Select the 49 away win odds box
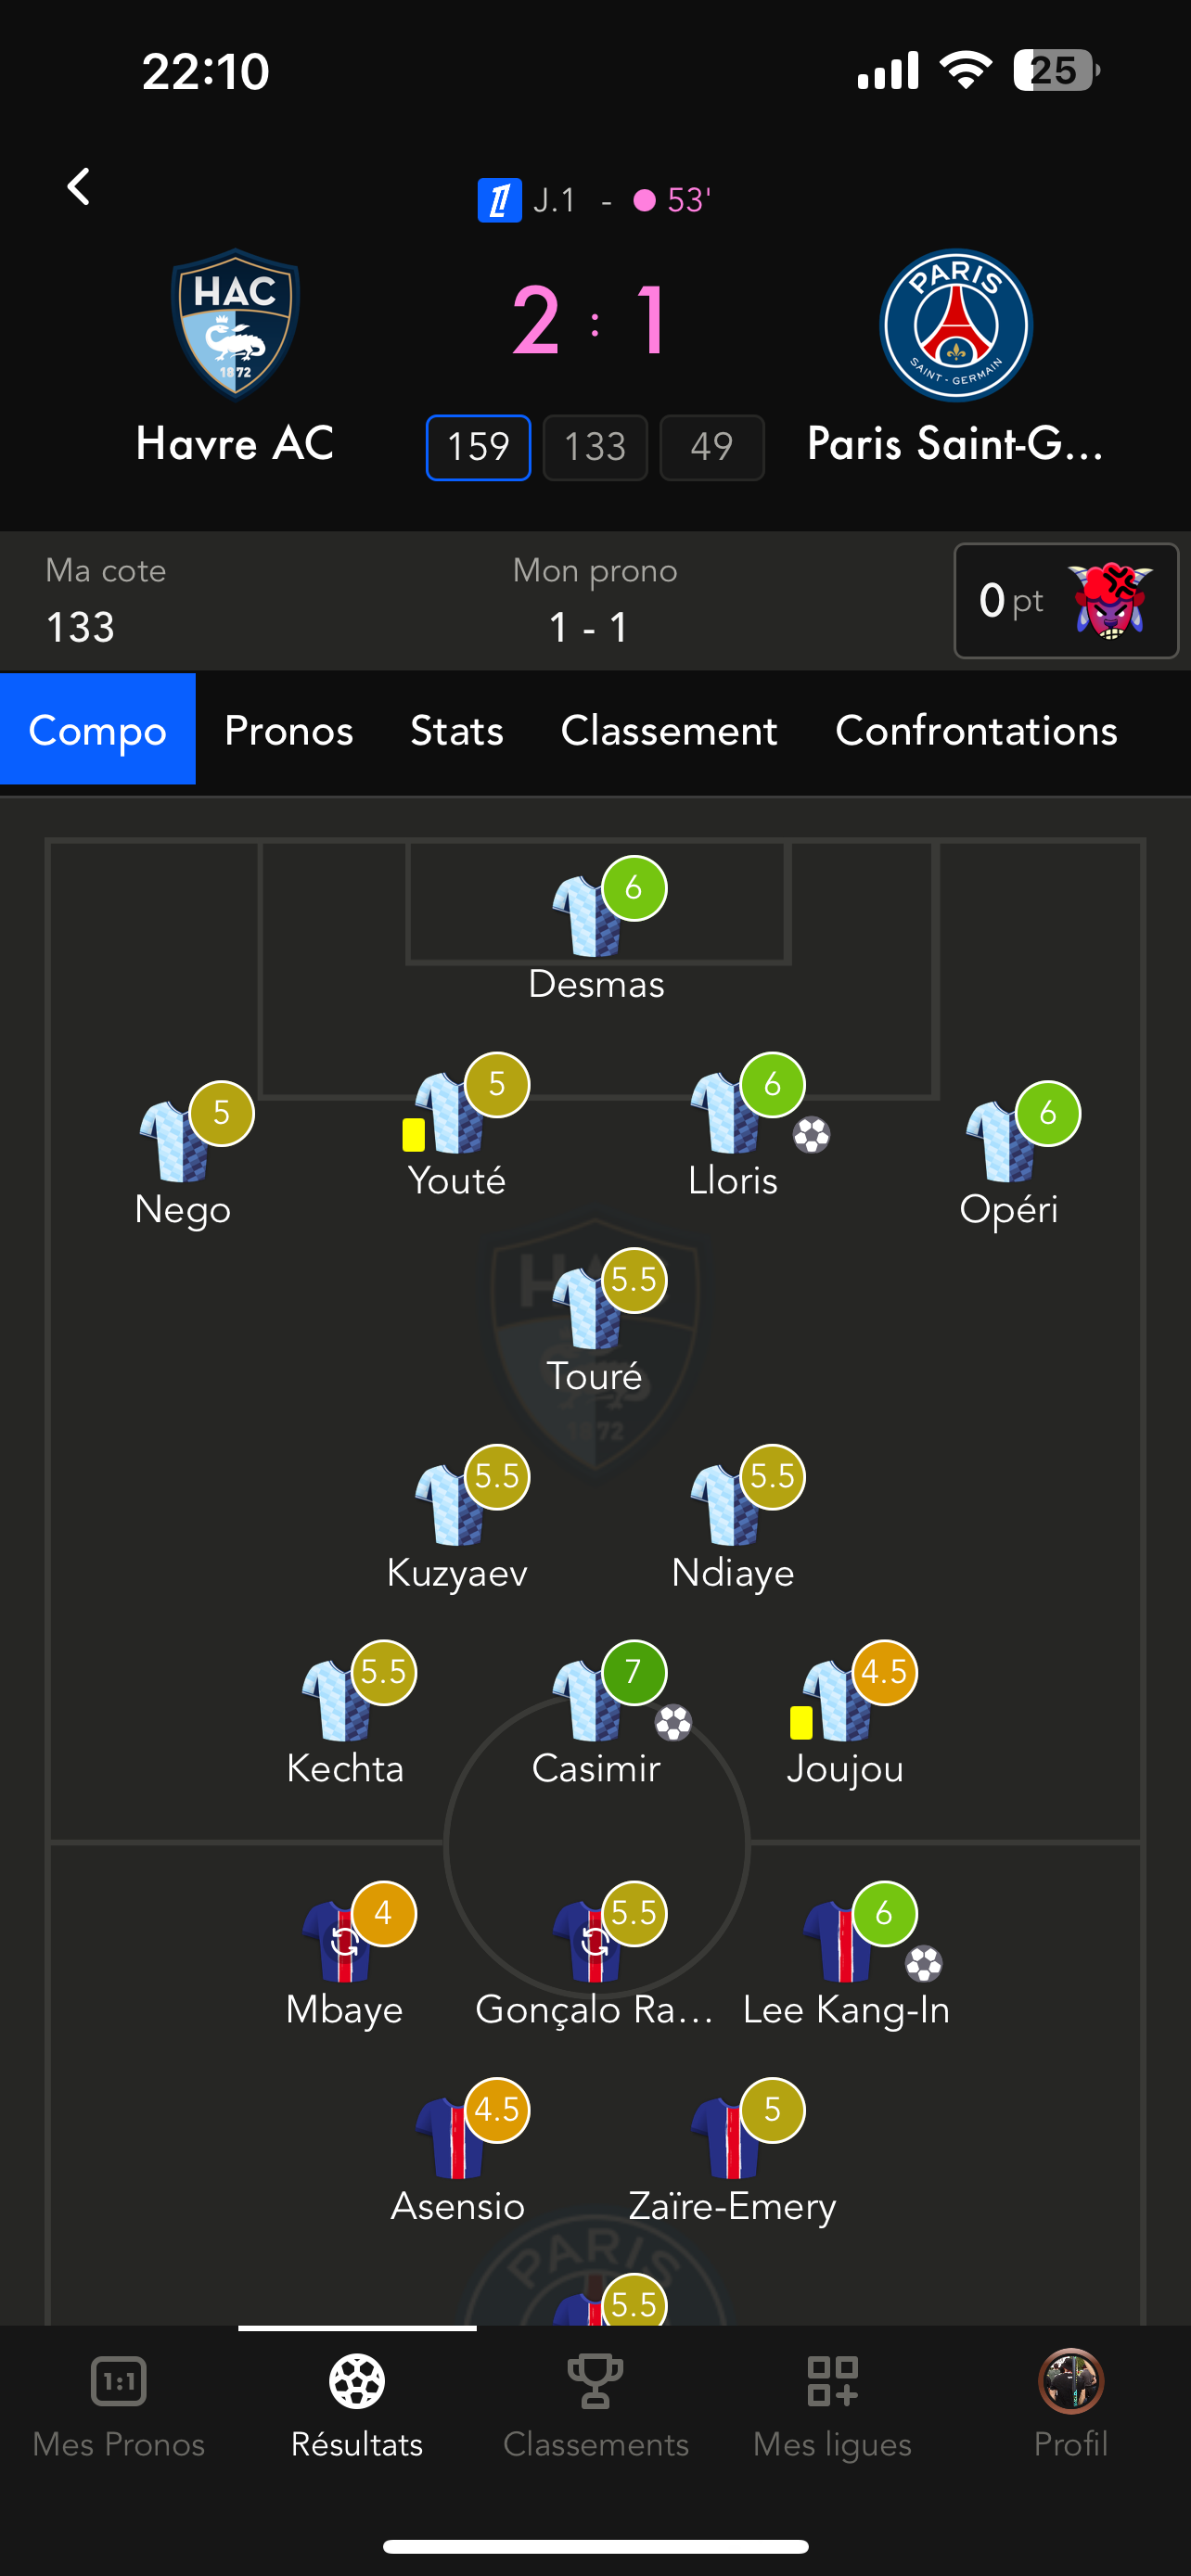Screen dimensions: 1191x2576 click(x=712, y=447)
